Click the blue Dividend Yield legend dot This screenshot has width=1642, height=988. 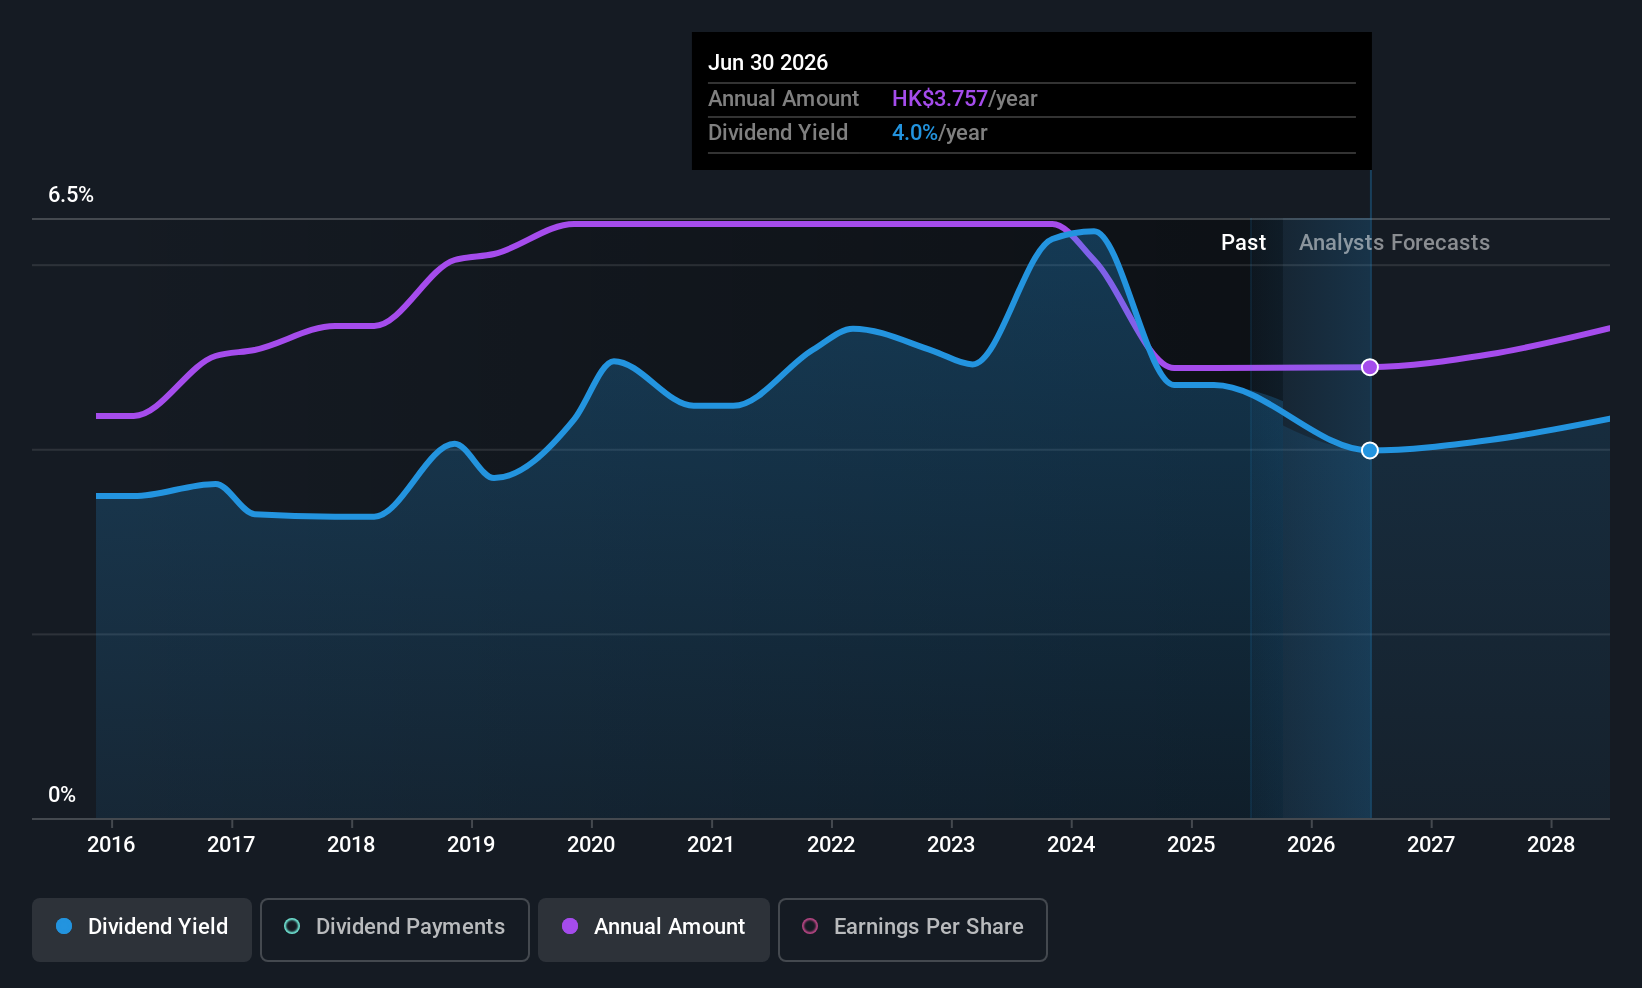coord(64,927)
